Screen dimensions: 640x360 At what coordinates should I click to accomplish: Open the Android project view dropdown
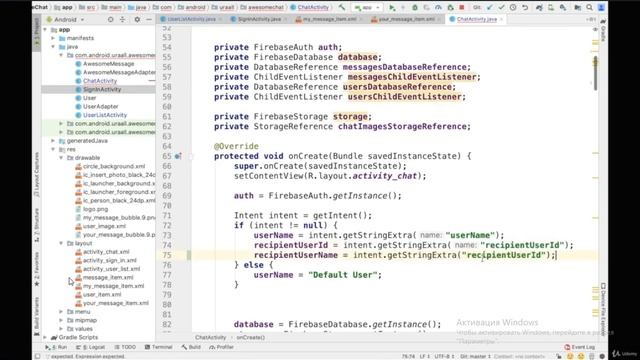coord(65,19)
